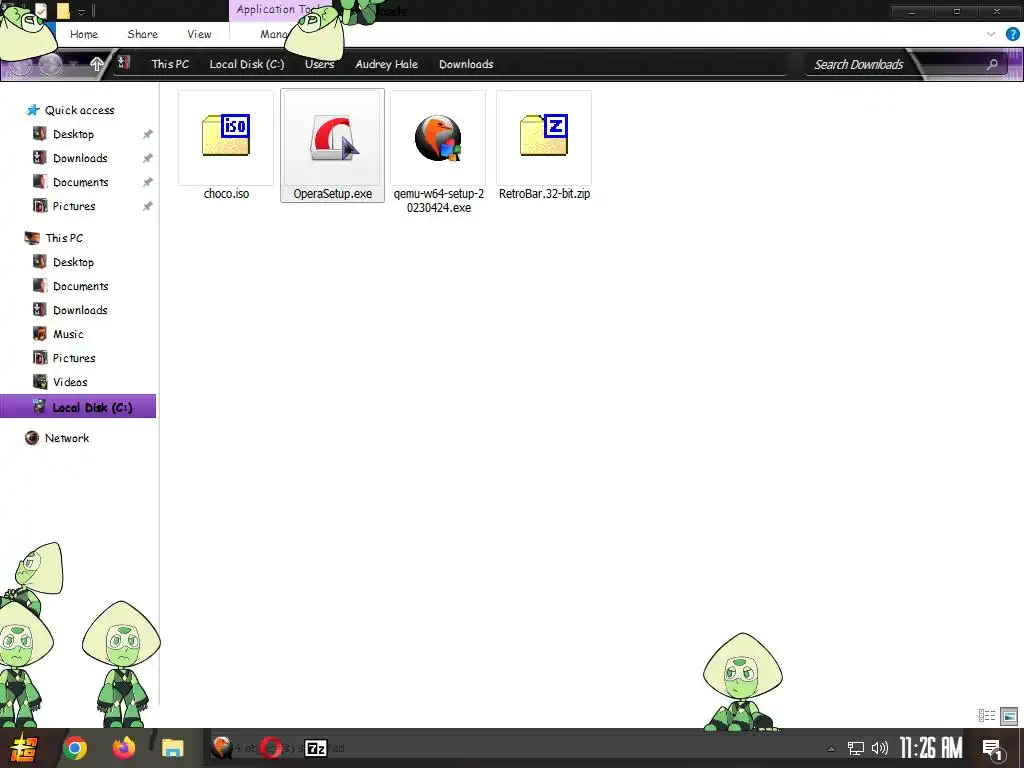1024x768 pixels.
Task: Click the 11:26 AM clock
Action: (x=931, y=748)
